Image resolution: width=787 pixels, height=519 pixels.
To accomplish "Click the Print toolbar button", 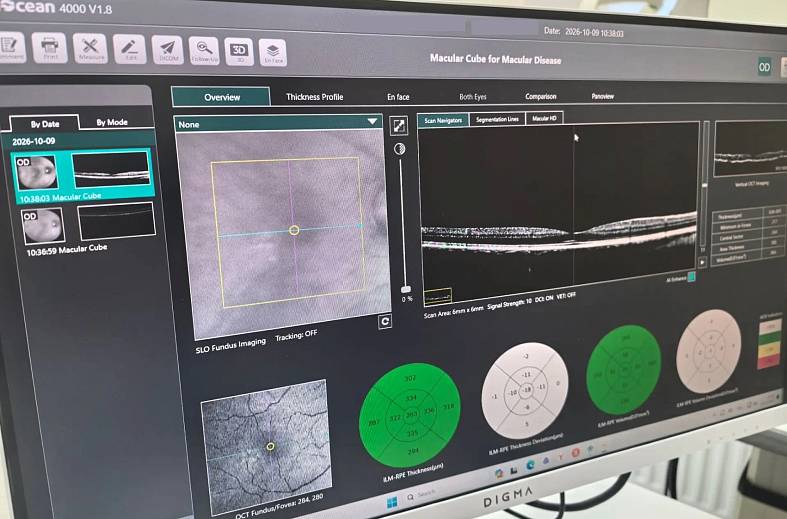I will [x=49, y=48].
